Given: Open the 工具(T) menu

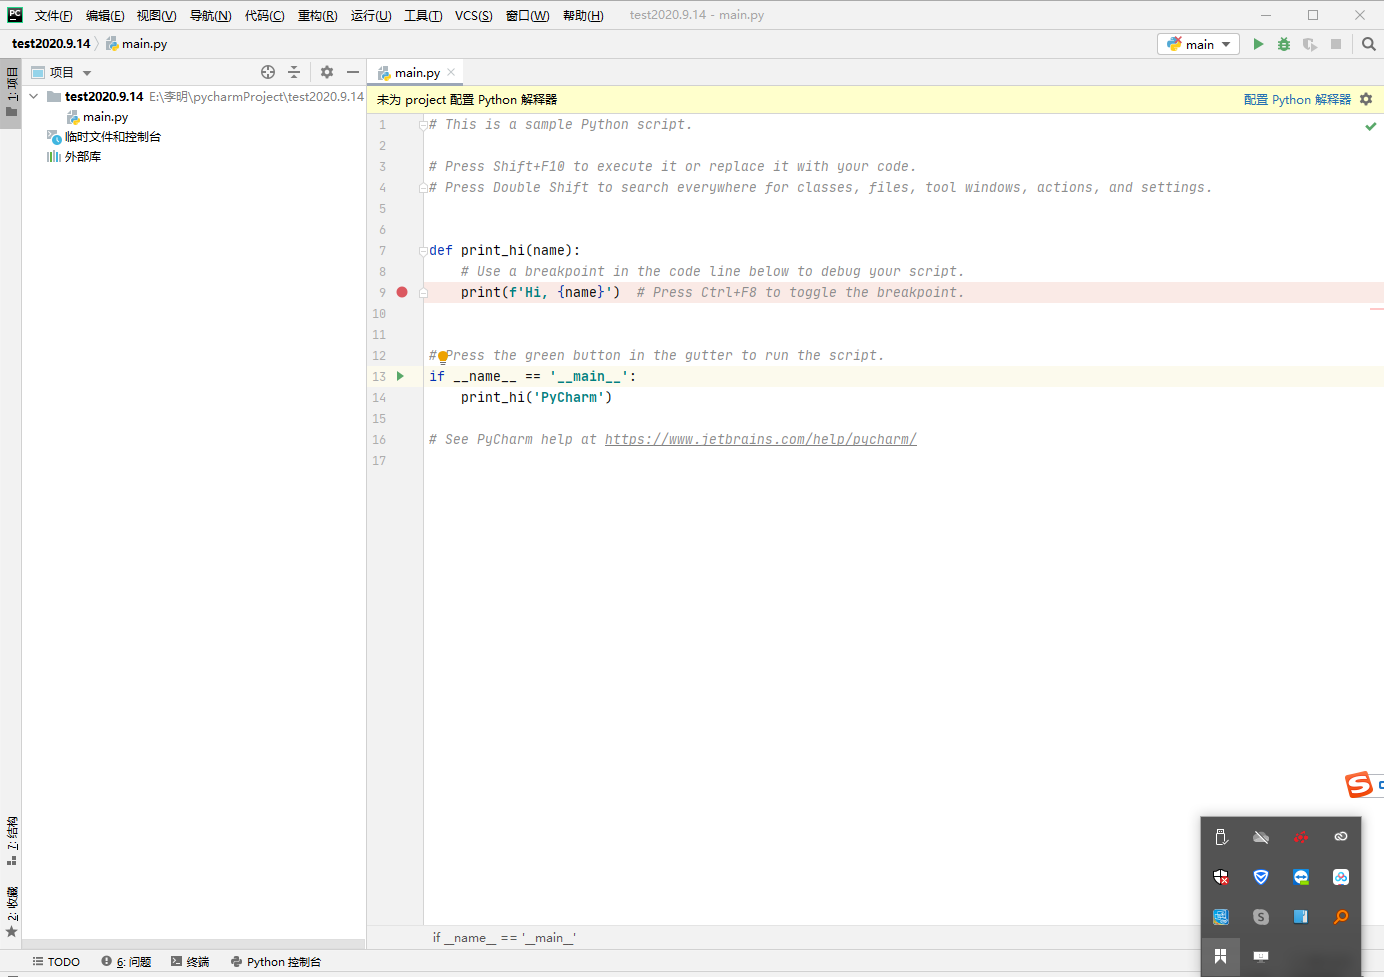Looking at the screenshot, I should 423,15.
